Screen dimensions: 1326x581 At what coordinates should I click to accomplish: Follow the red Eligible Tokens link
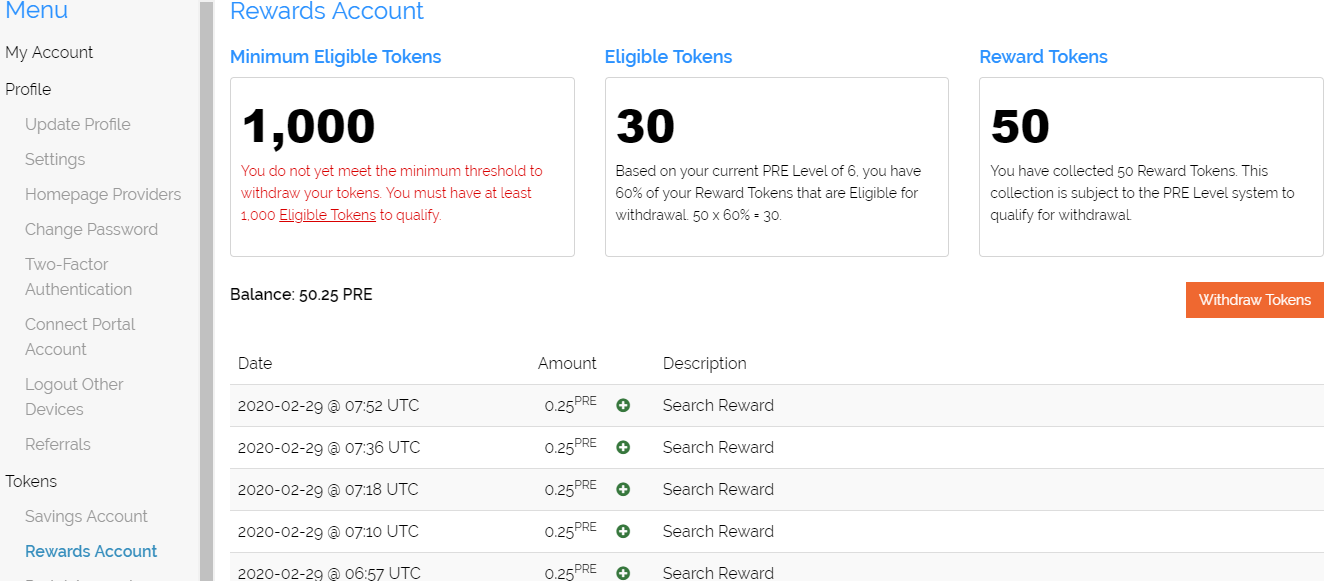pos(327,215)
